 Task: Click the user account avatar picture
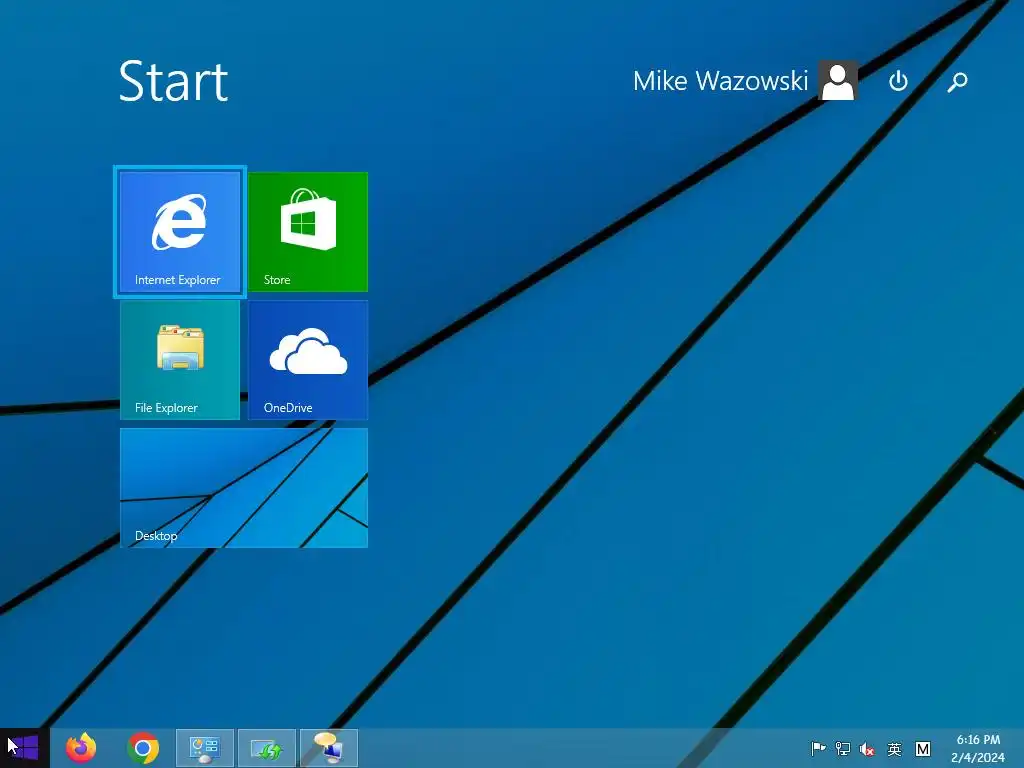pos(838,81)
